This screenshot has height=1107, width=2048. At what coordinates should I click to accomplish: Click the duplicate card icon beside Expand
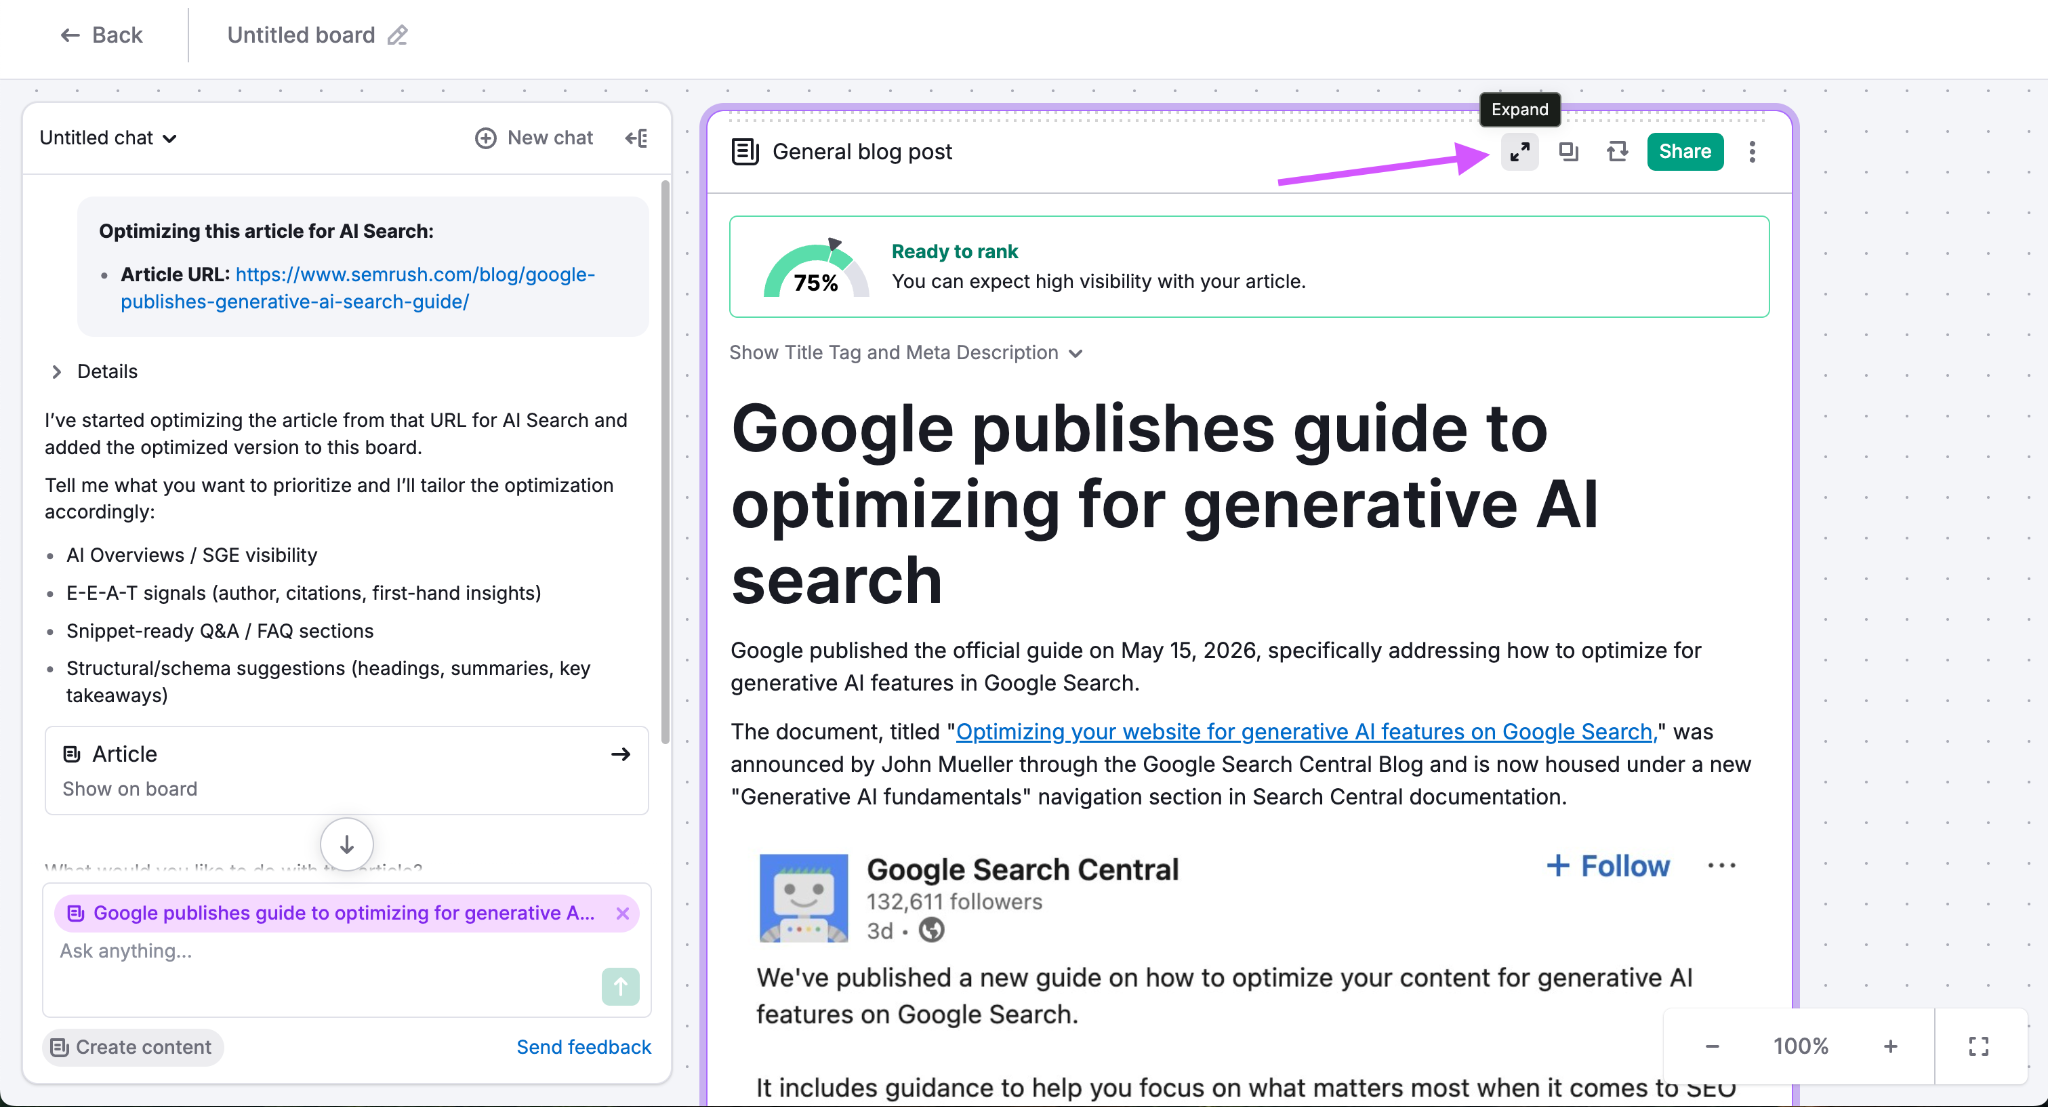pyautogui.click(x=1568, y=152)
